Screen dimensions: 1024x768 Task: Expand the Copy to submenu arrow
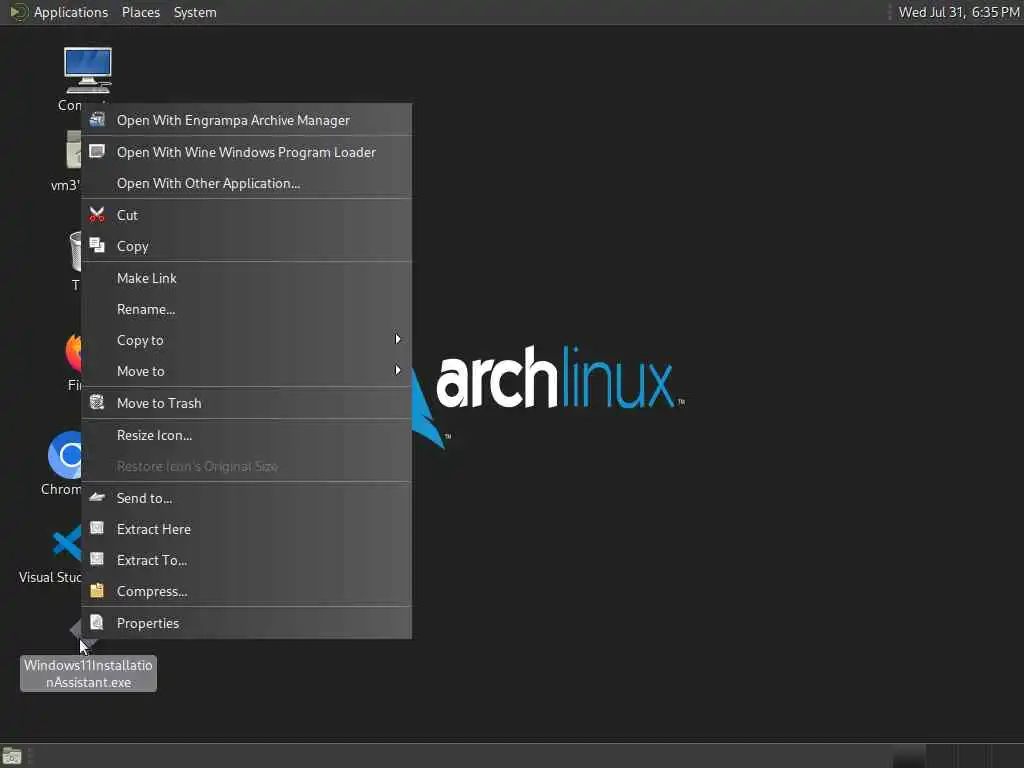point(397,339)
